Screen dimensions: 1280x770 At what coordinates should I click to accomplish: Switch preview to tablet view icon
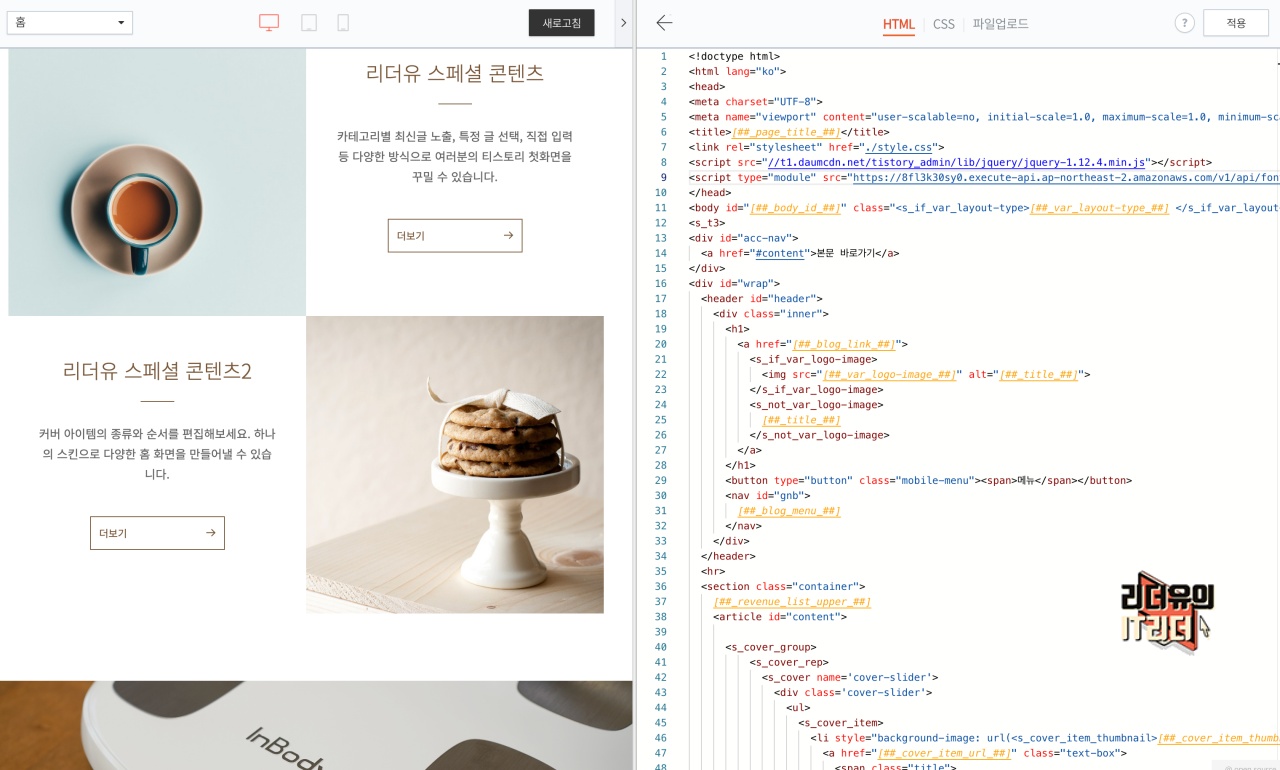tap(309, 23)
